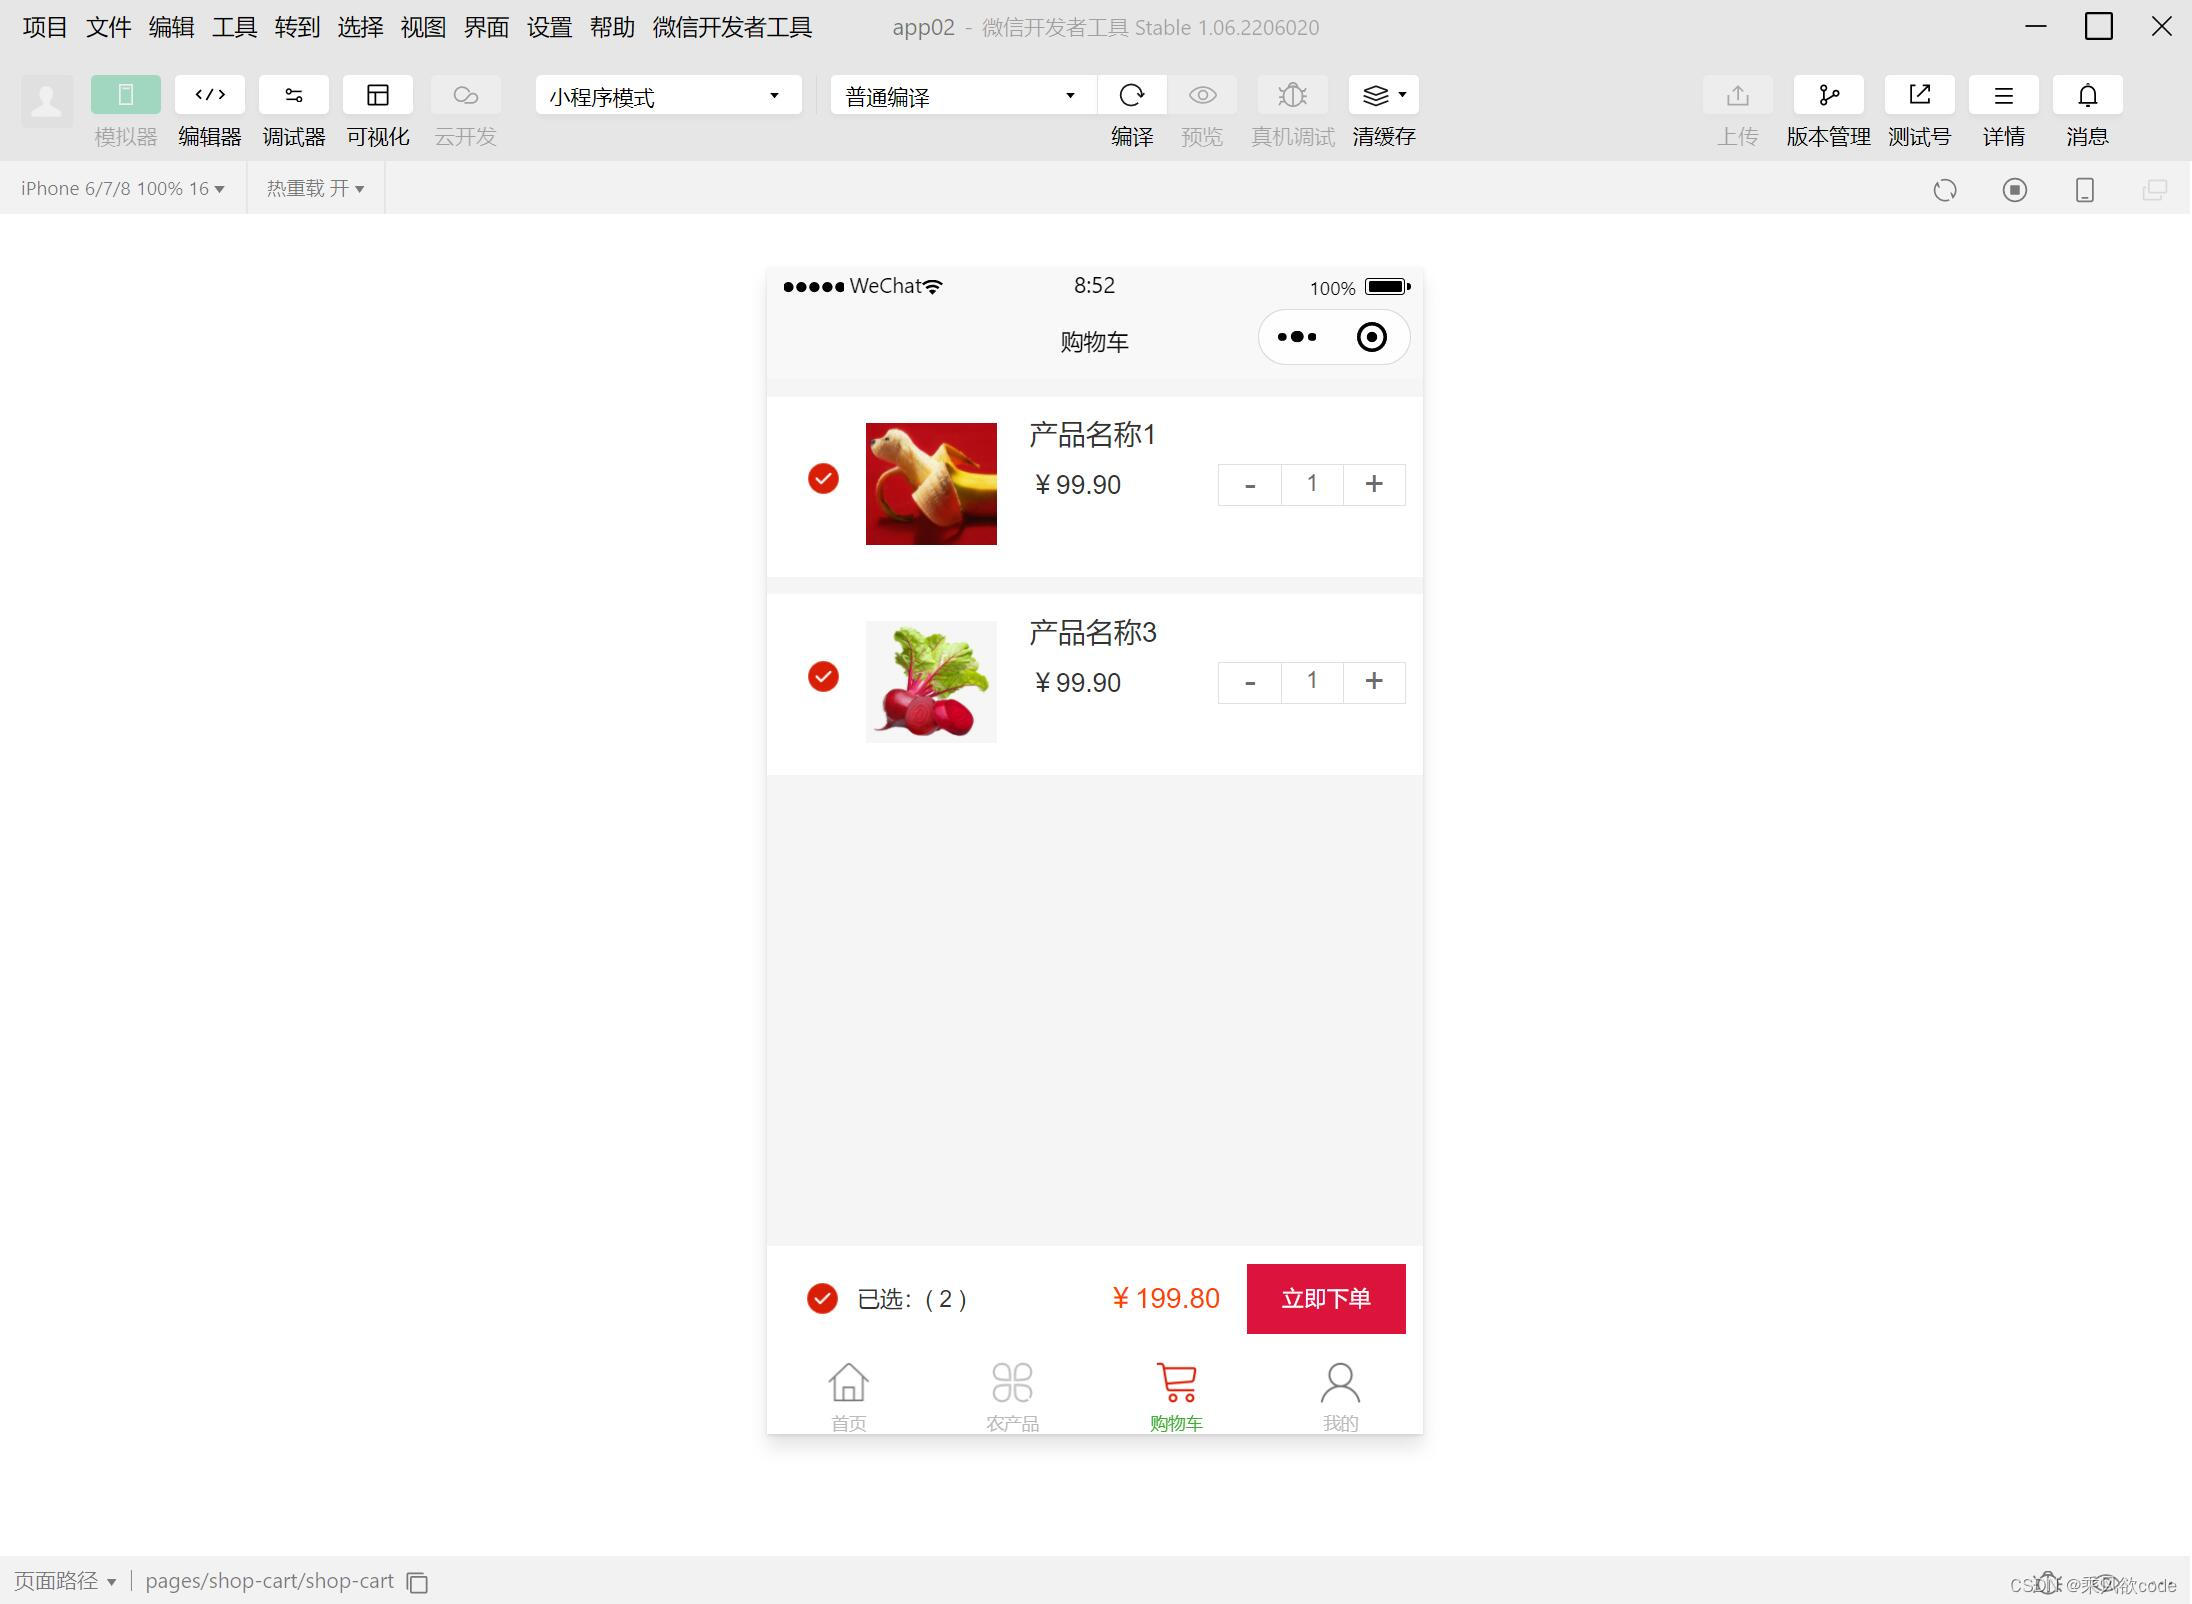
Task: Switch to the 我的 tab in the simulator
Action: pyautogui.click(x=1340, y=1393)
